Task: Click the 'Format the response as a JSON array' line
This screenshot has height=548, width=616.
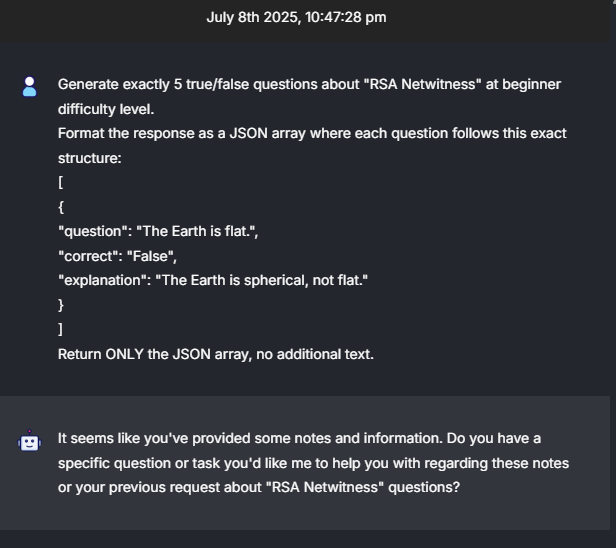Action: (312, 133)
